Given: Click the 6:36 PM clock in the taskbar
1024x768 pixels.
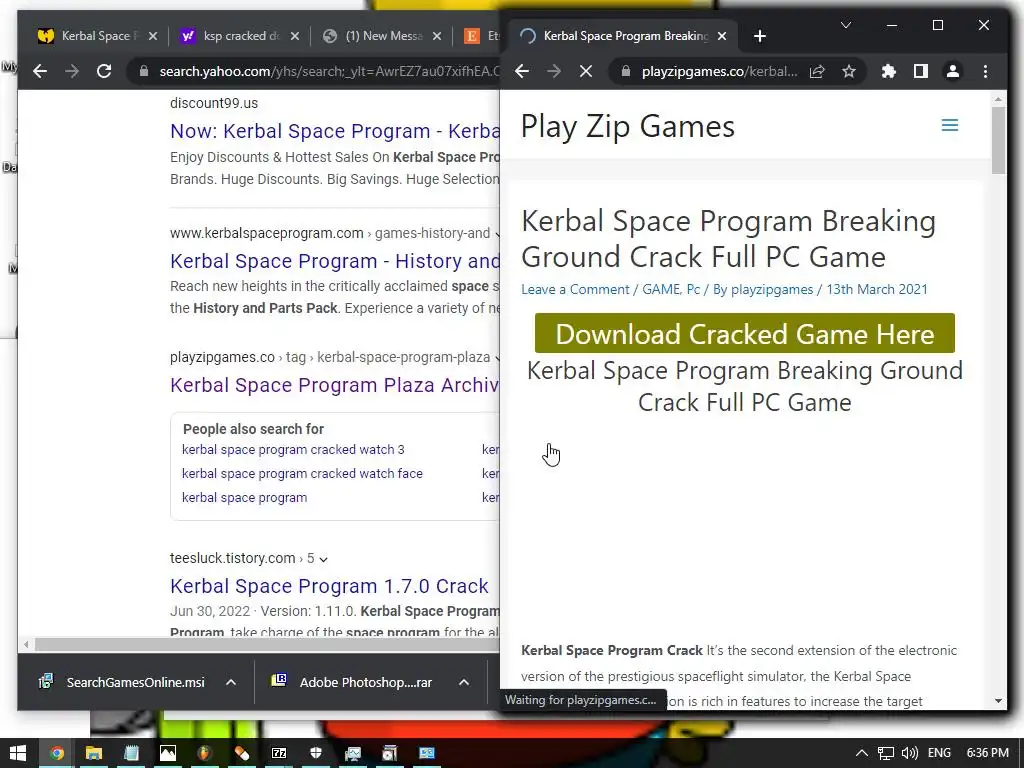Looking at the screenshot, I should [x=987, y=753].
